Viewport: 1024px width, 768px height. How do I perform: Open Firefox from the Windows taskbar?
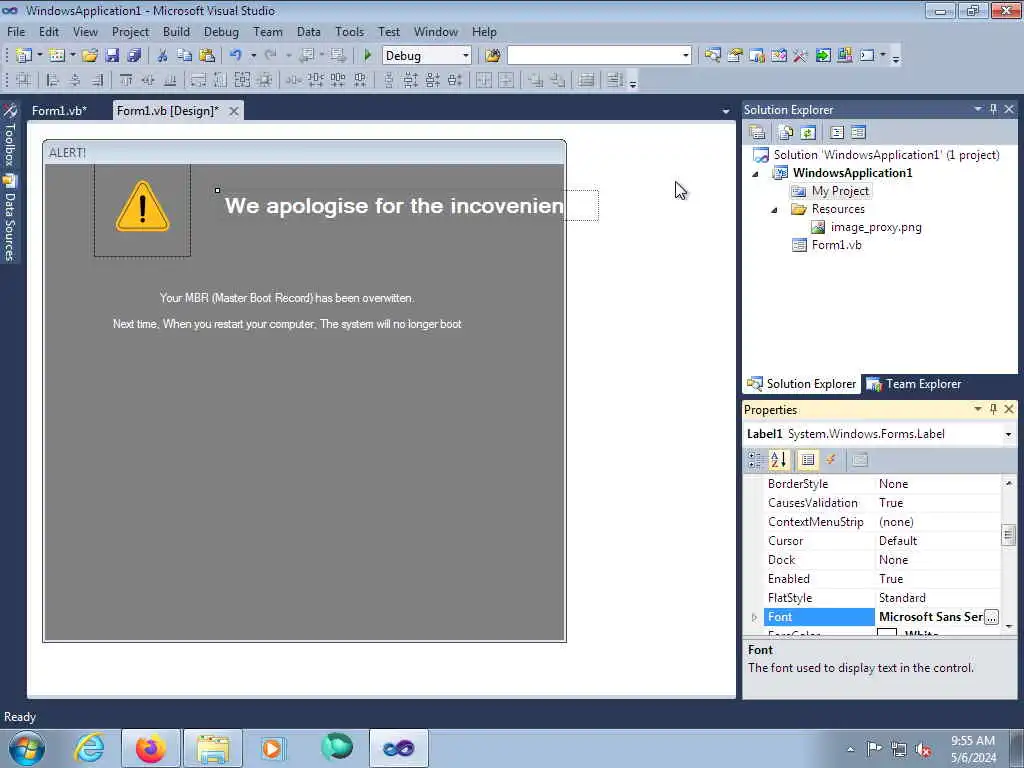(x=150, y=748)
